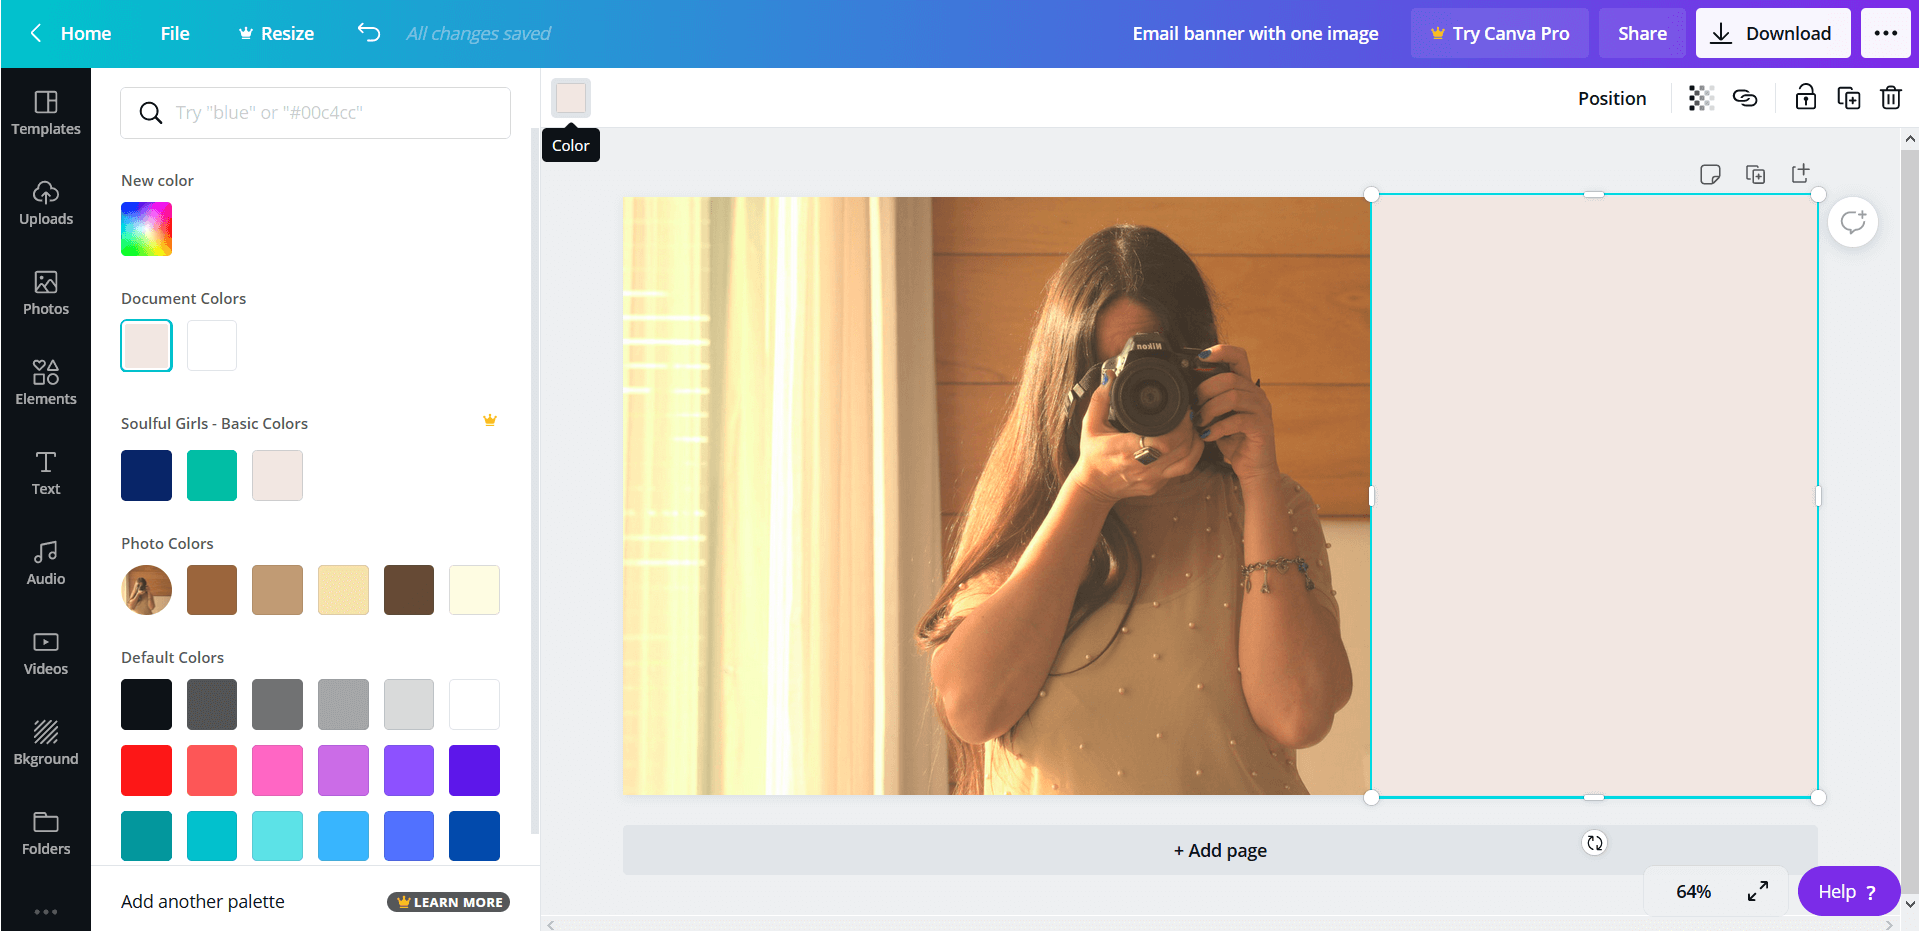Open the File menu
The width and height of the screenshot is (1919, 931).
174,32
